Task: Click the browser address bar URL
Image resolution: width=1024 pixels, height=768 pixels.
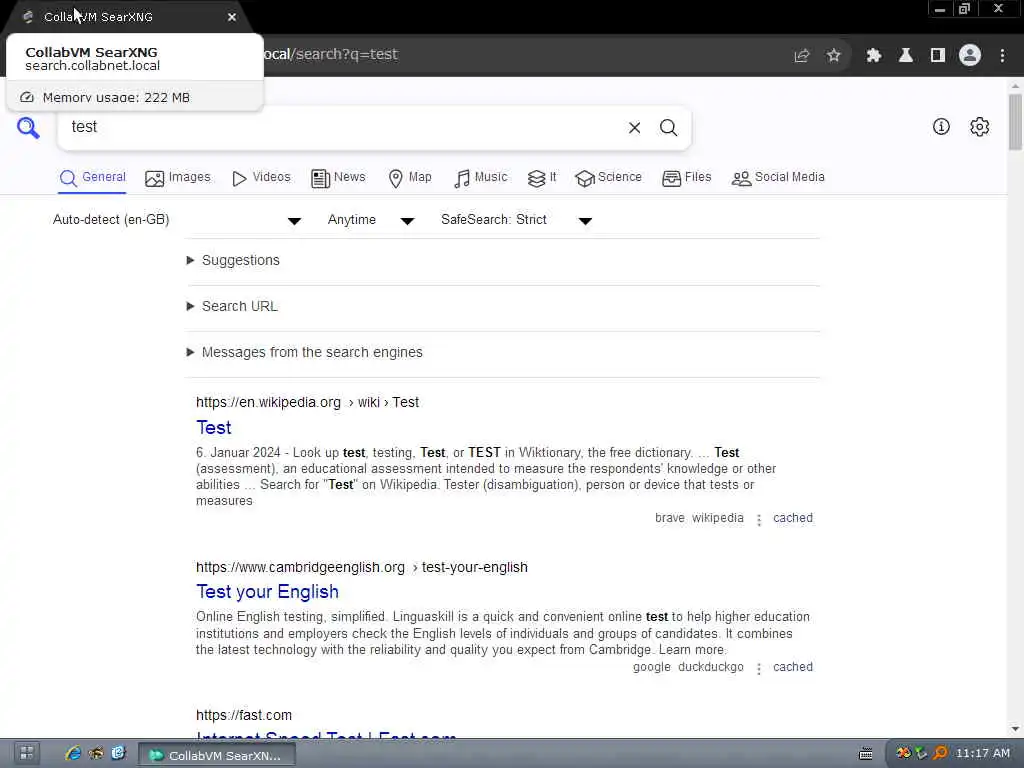Action: pyautogui.click(x=330, y=55)
